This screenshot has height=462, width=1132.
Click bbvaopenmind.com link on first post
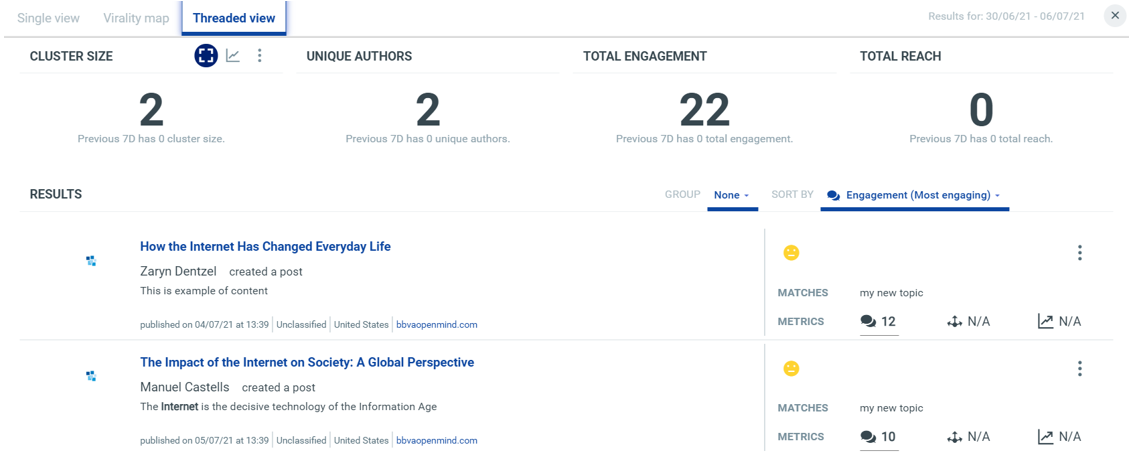pyautogui.click(x=436, y=325)
